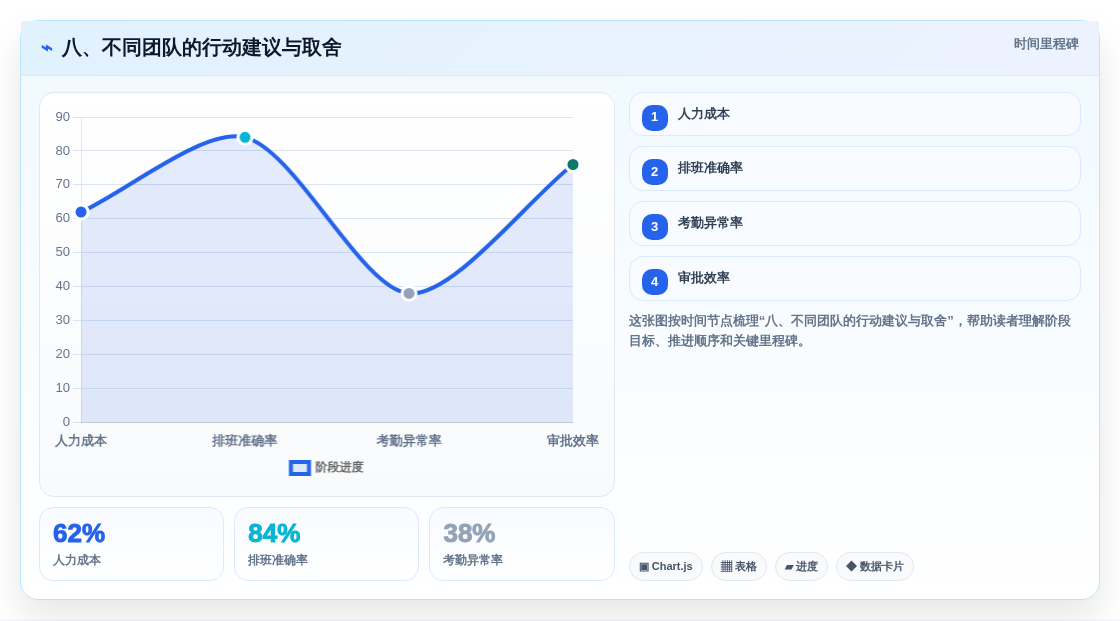The width and height of the screenshot is (1120, 621).
Task: Click the 数据卡片 tag
Action: [875, 567]
